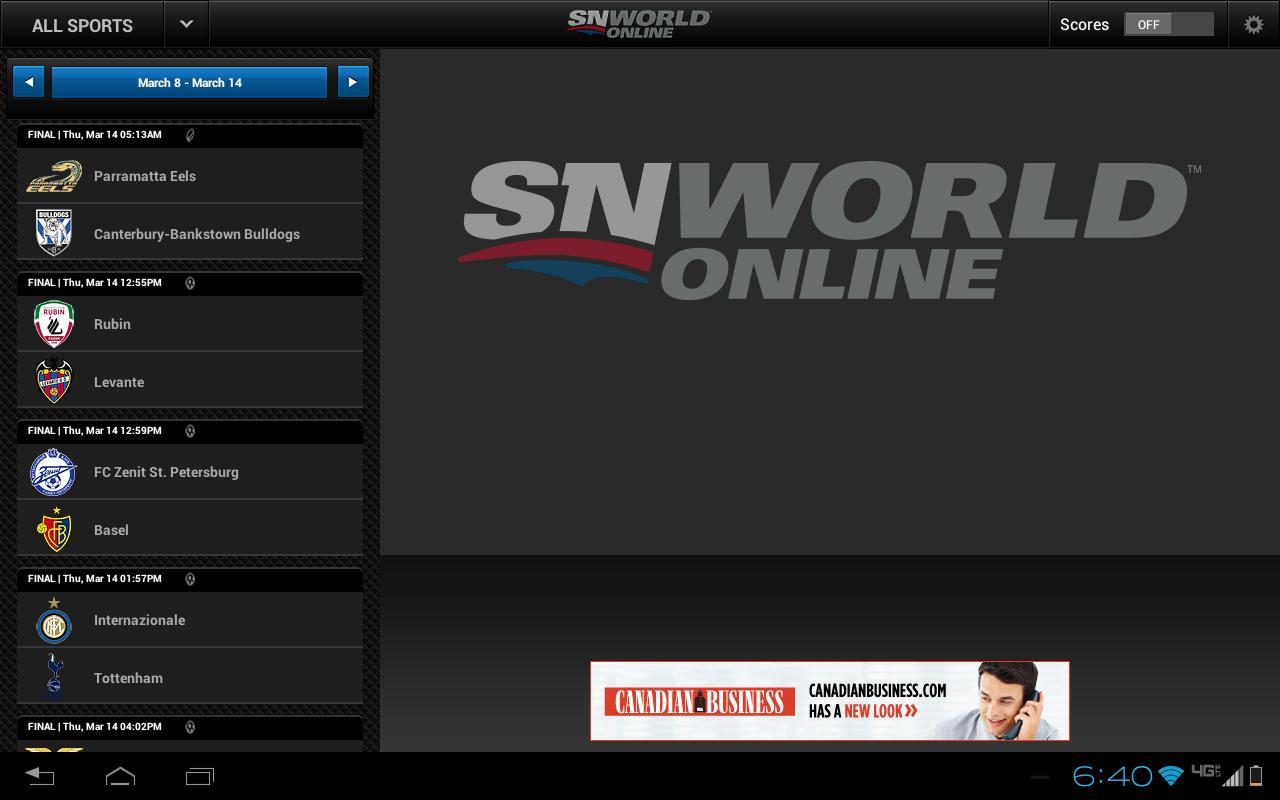Image resolution: width=1280 pixels, height=800 pixels.
Task: Open the FINAL Thu, Mar 14 12:59PM header
Action: tap(190, 431)
